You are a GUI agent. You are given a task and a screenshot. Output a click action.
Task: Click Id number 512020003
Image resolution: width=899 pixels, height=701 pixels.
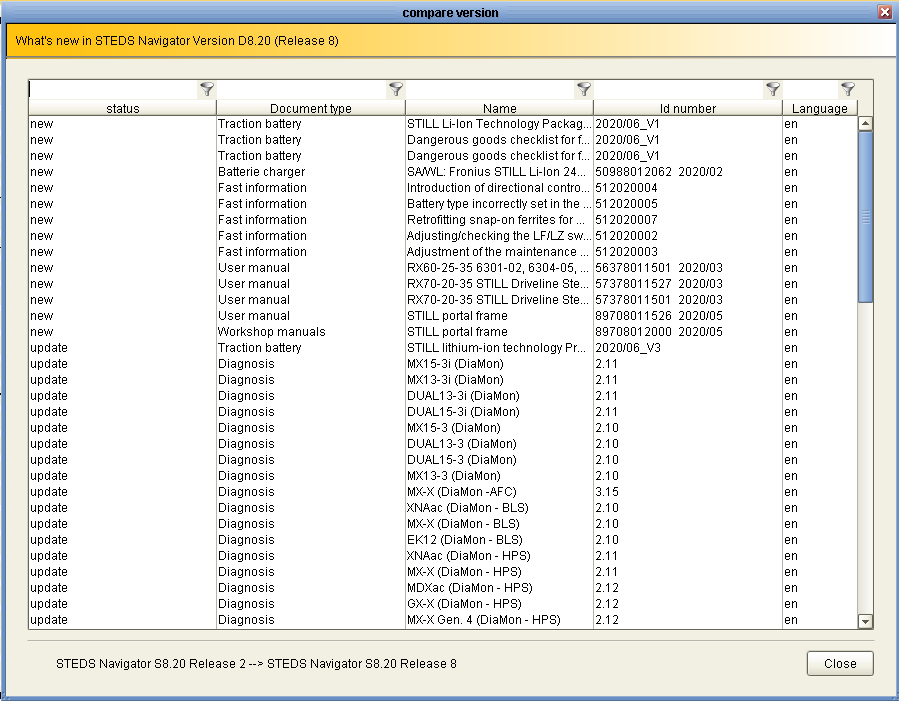tap(626, 252)
